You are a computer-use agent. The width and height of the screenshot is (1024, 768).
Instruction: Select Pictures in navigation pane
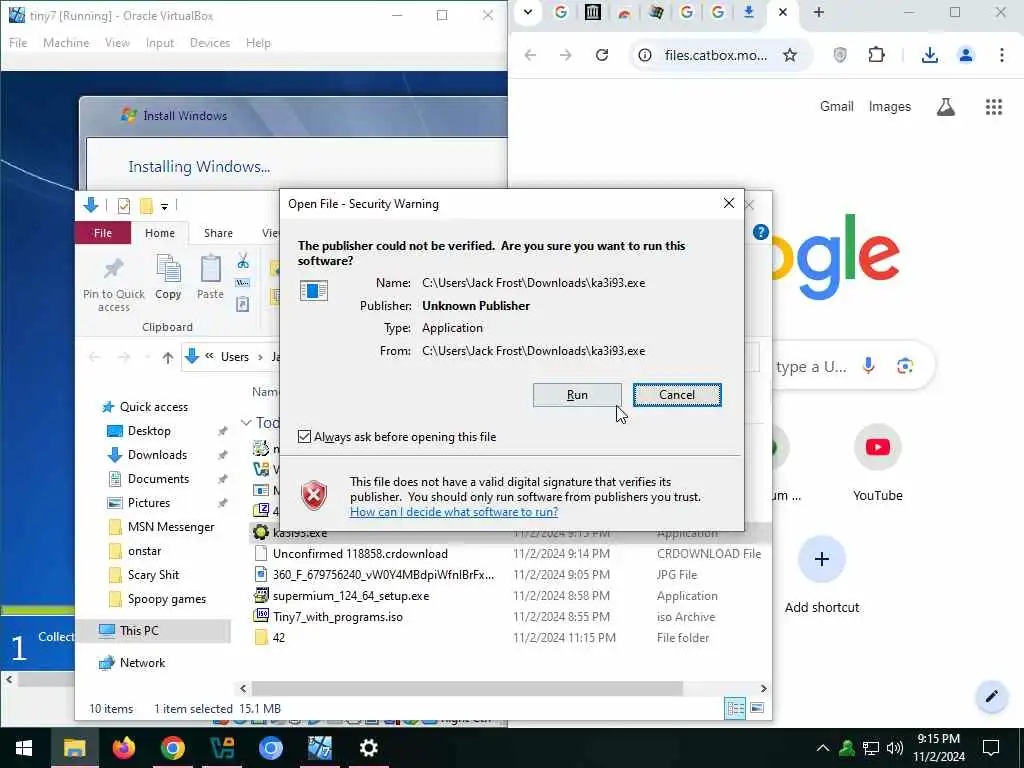(148, 503)
